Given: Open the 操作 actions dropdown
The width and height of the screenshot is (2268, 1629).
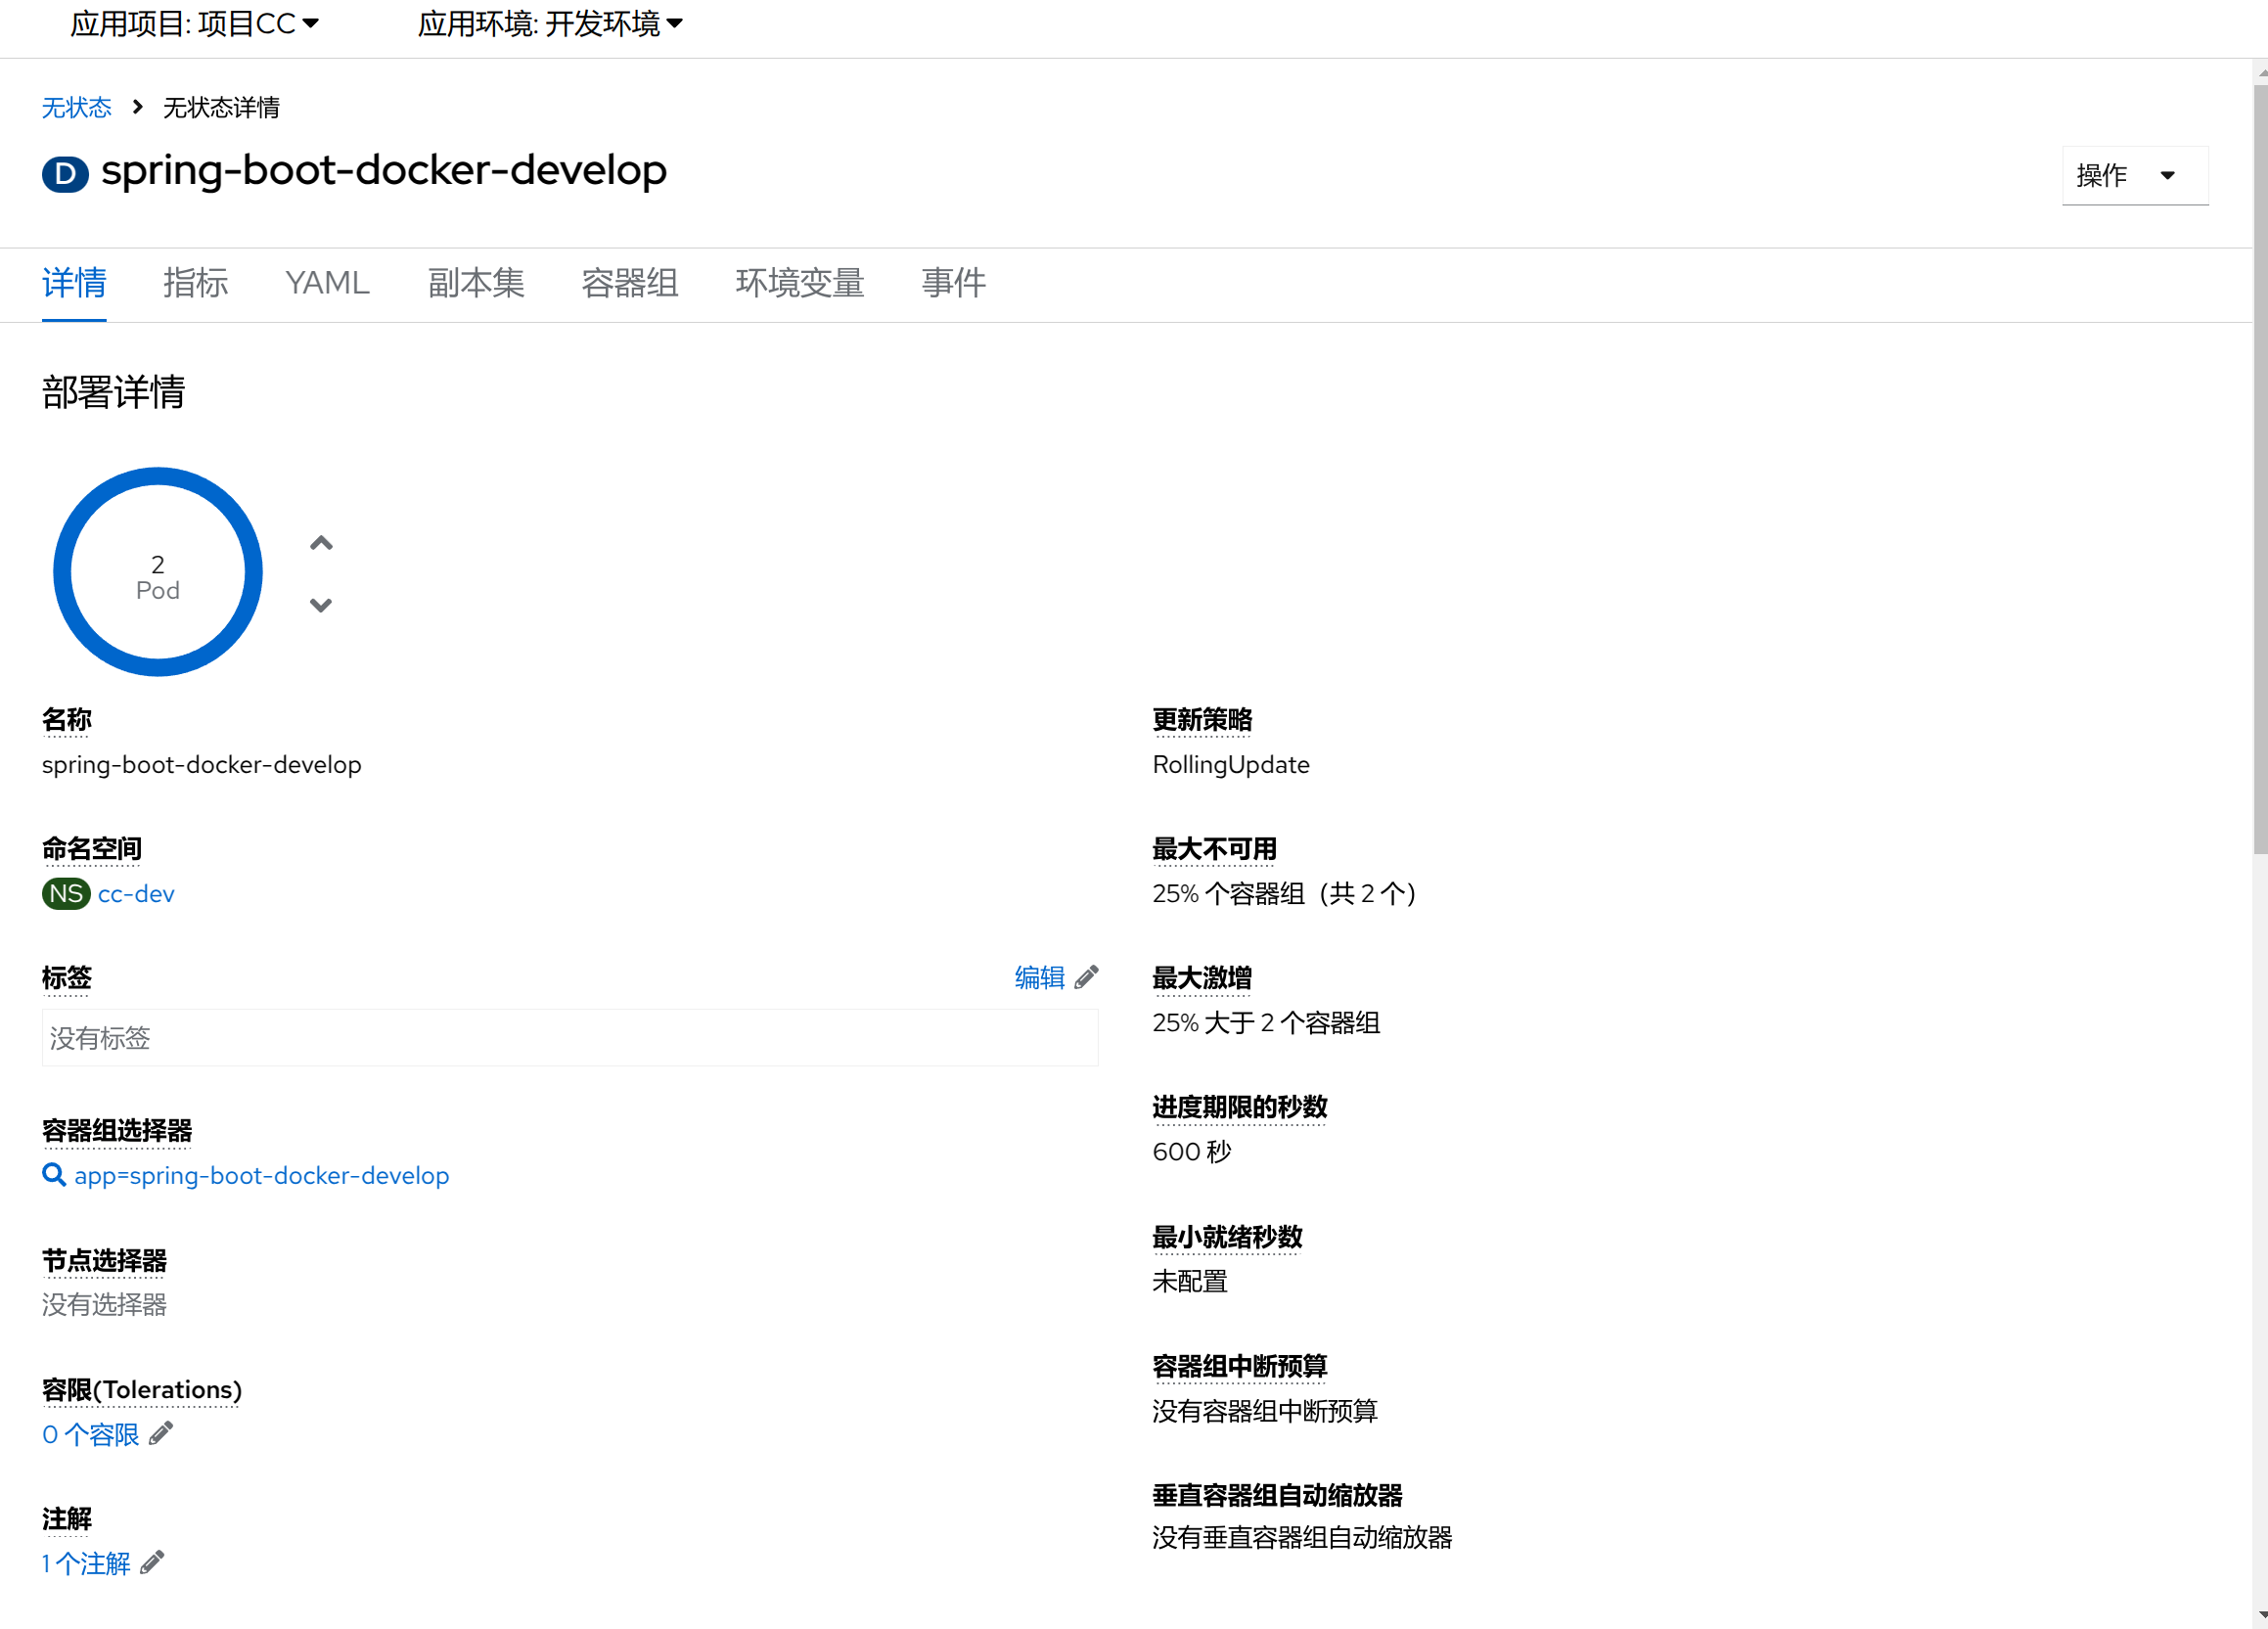Looking at the screenshot, I should 2134,175.
